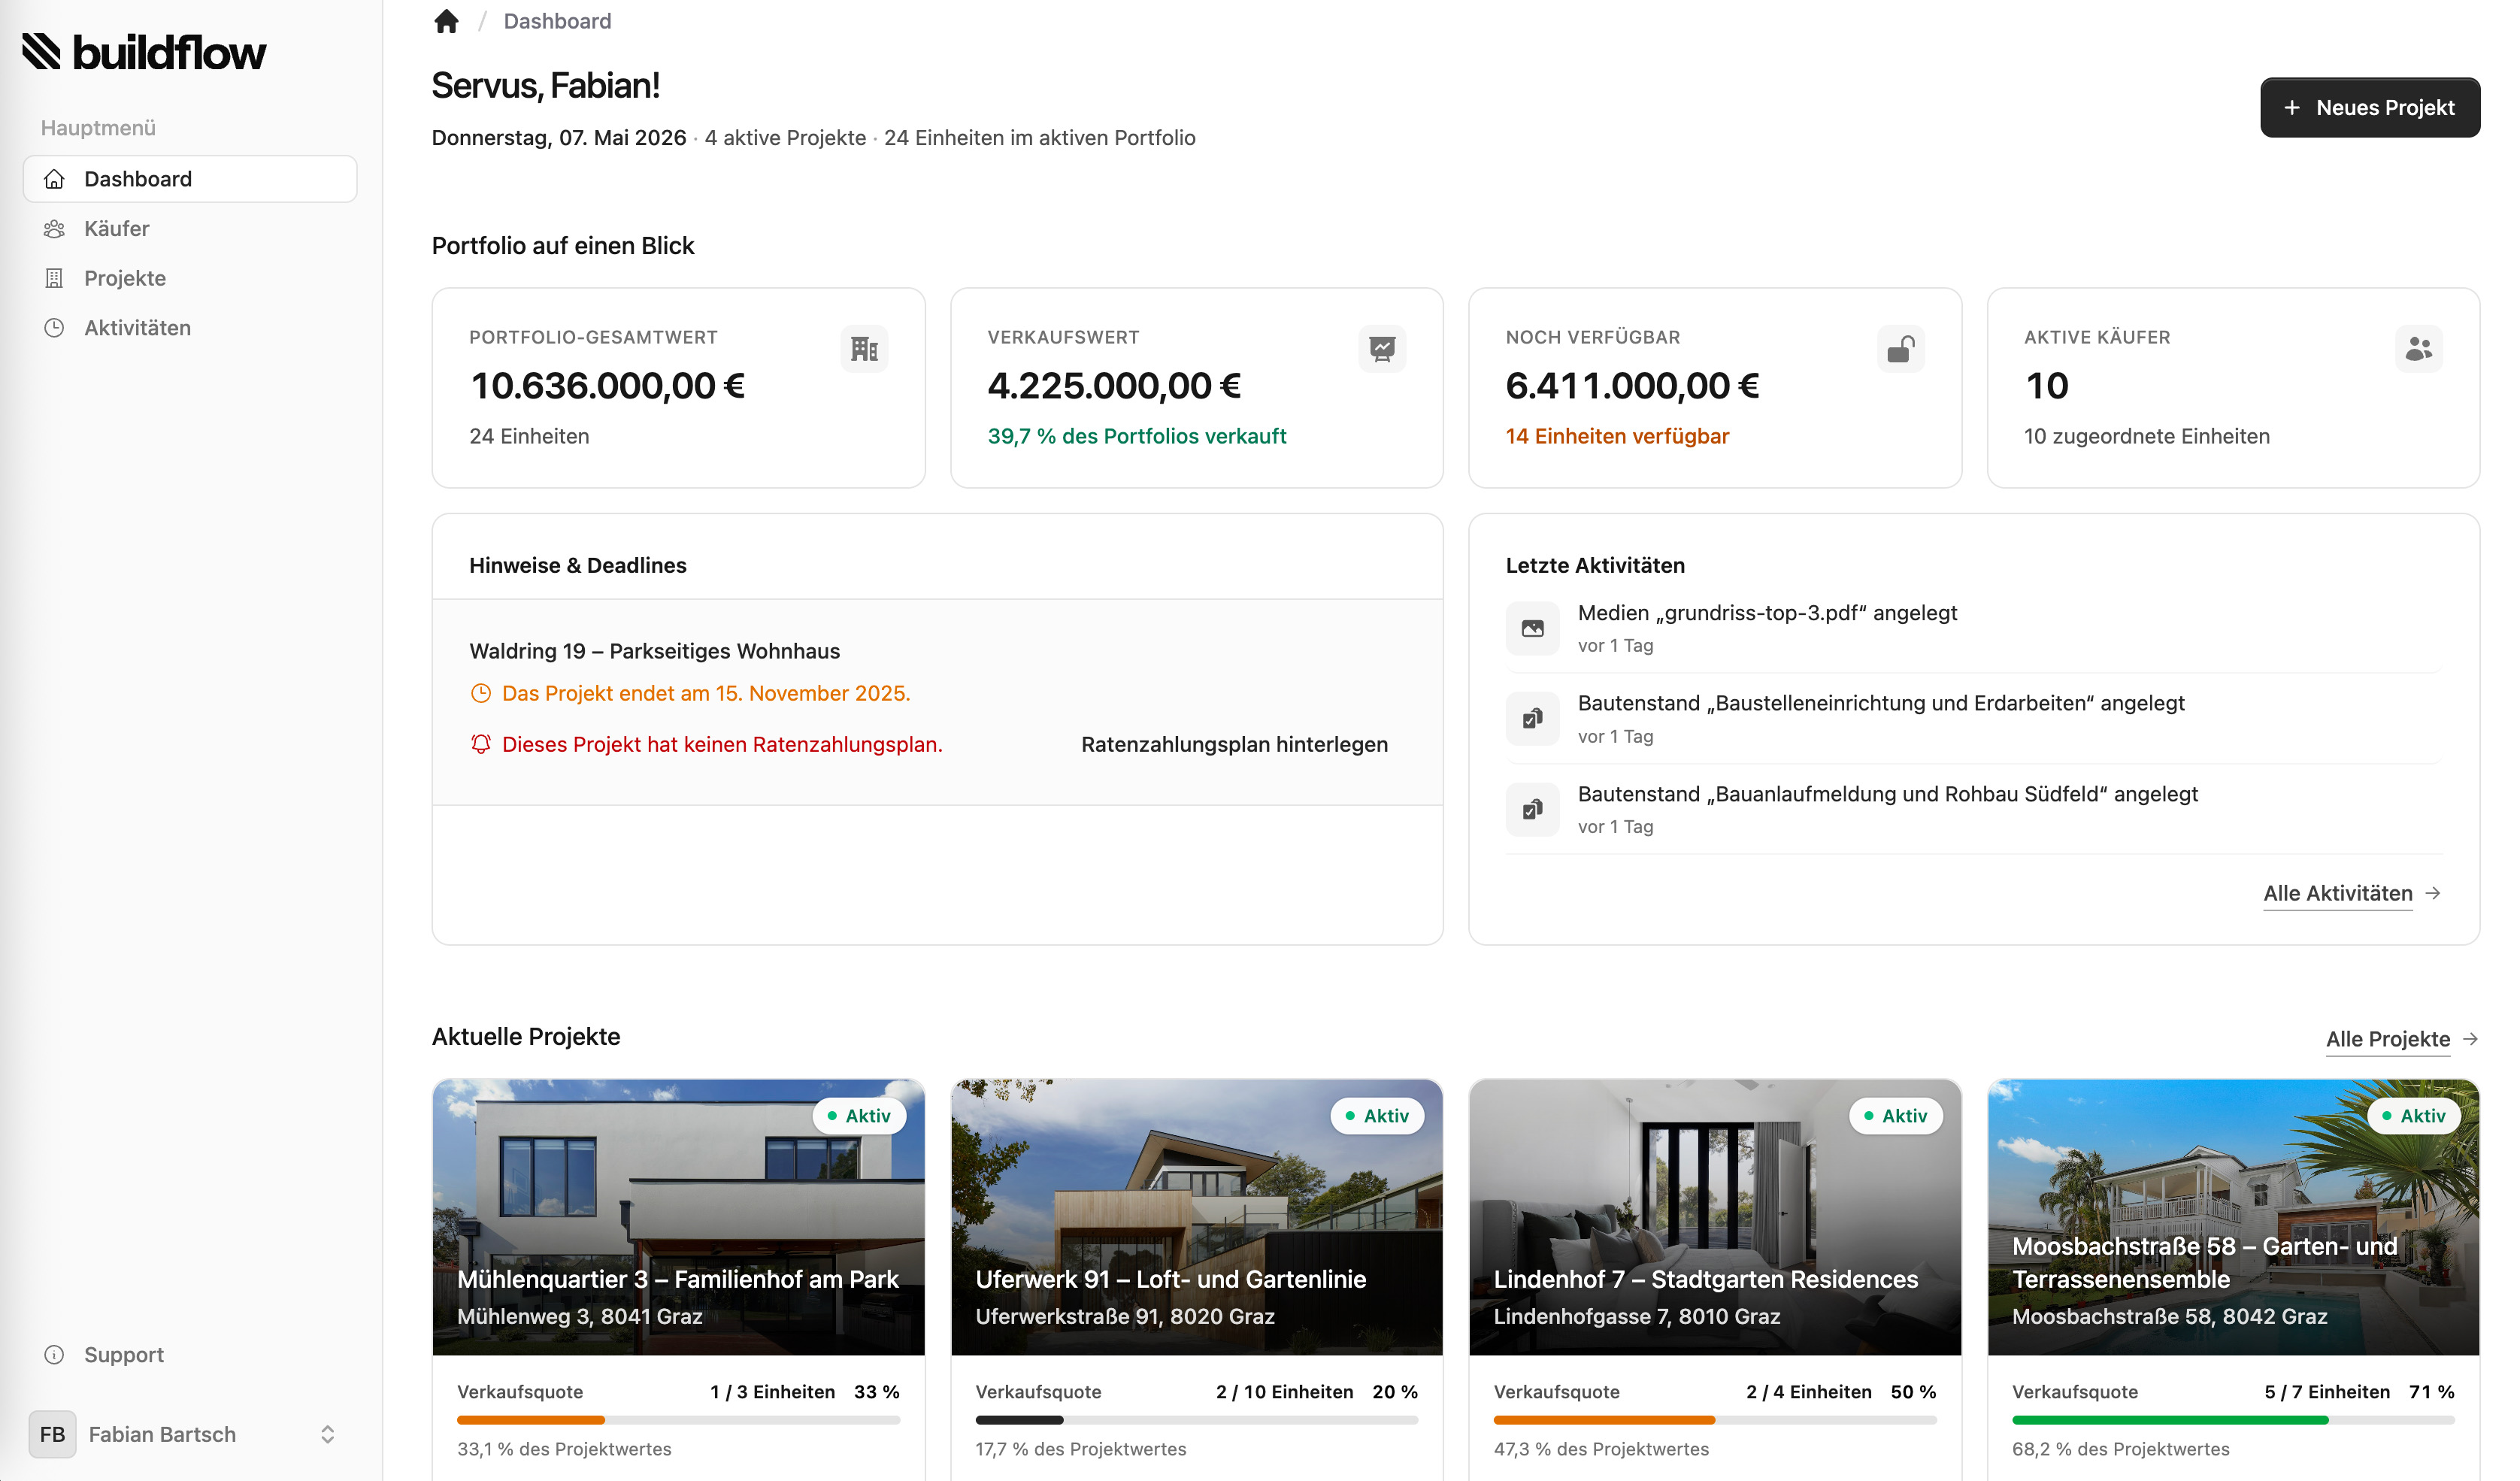2520x1481 pixels.
Task: Click the Neues Projekt button
Action: 2370,107
